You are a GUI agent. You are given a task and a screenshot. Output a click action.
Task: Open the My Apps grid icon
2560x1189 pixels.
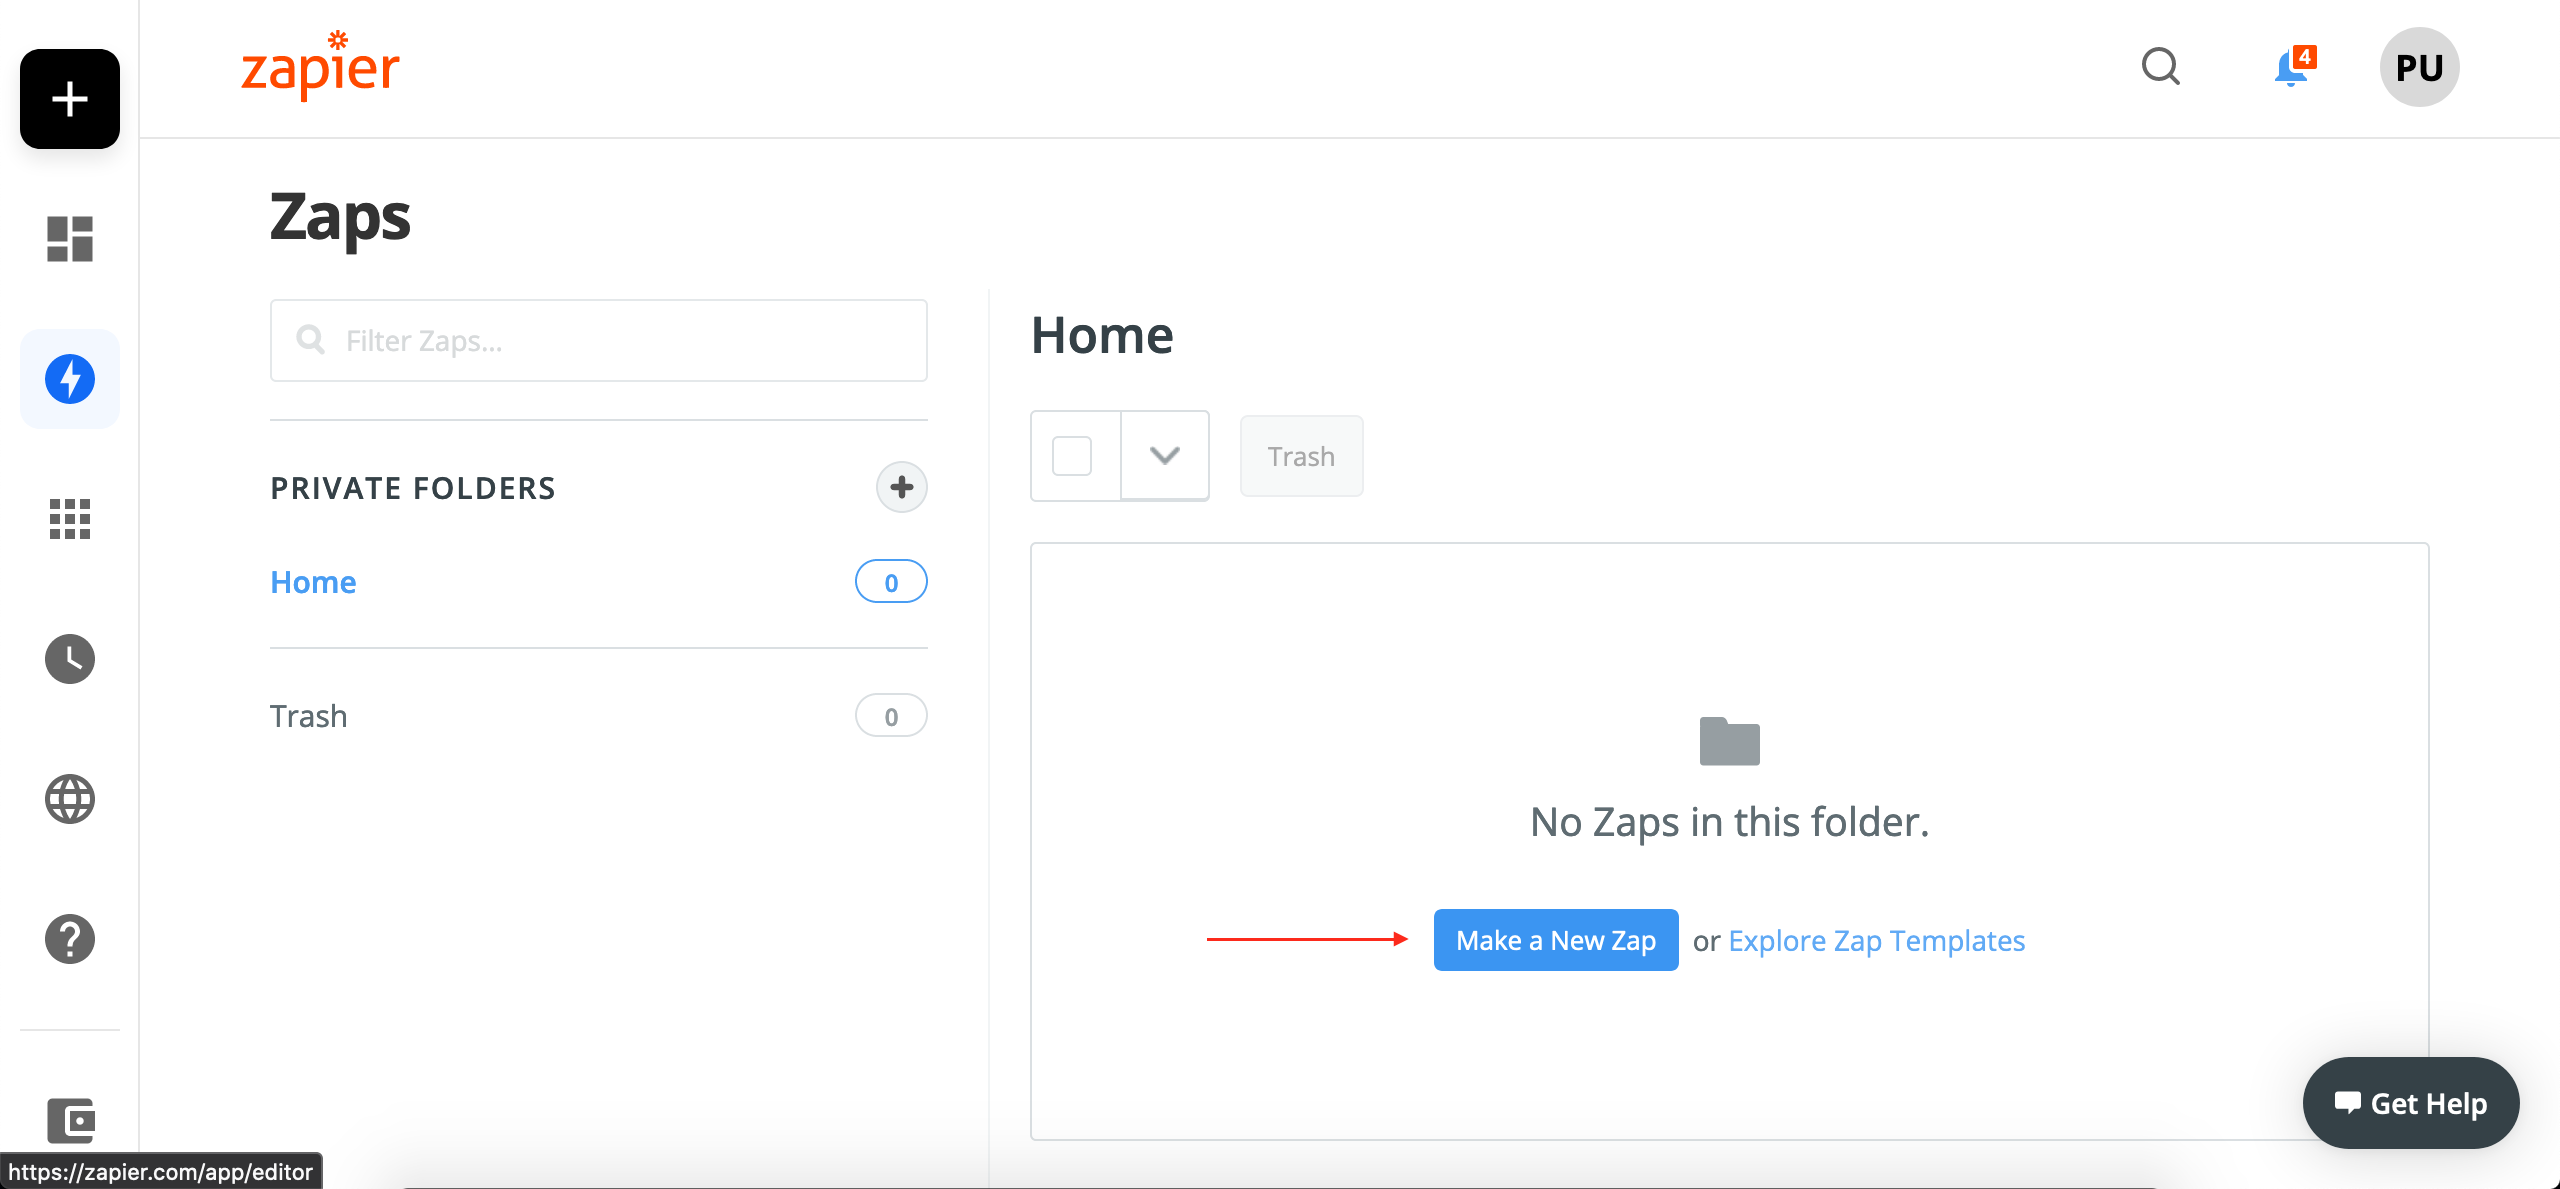point(69,519)
